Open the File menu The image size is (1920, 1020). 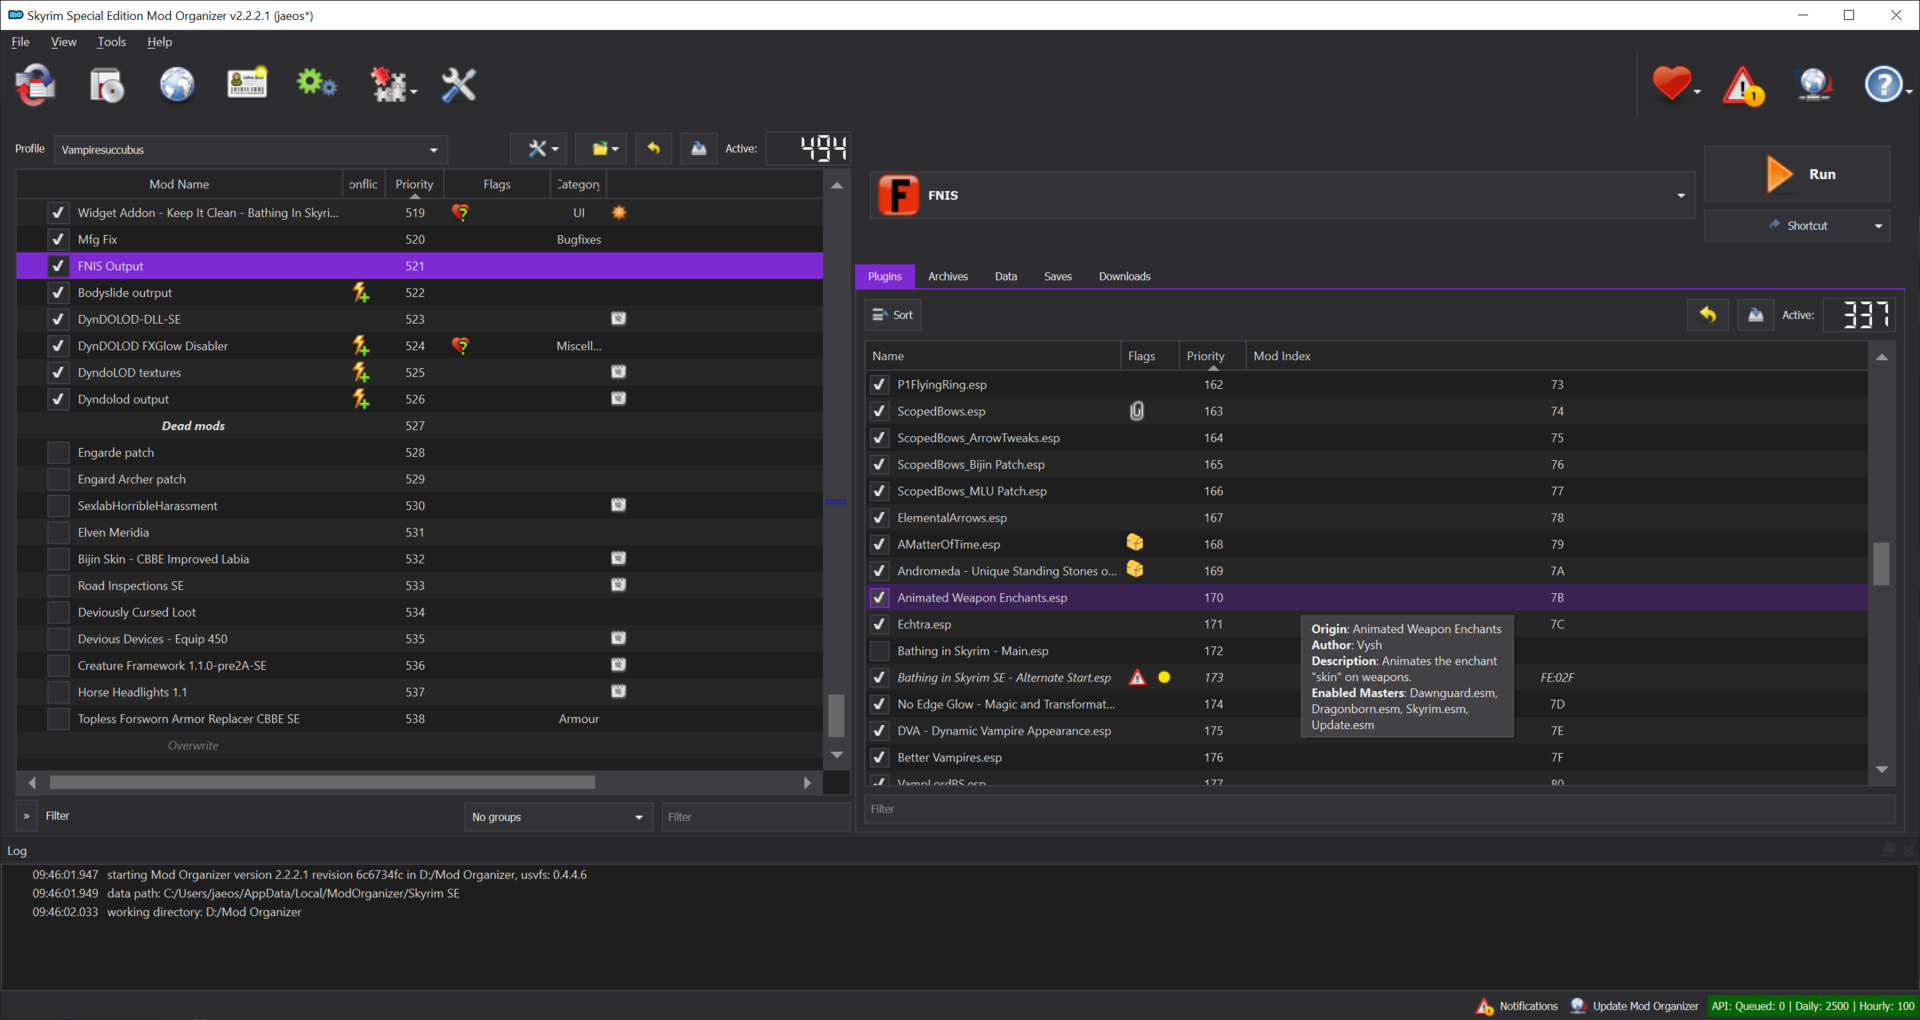tap(20, 42)
